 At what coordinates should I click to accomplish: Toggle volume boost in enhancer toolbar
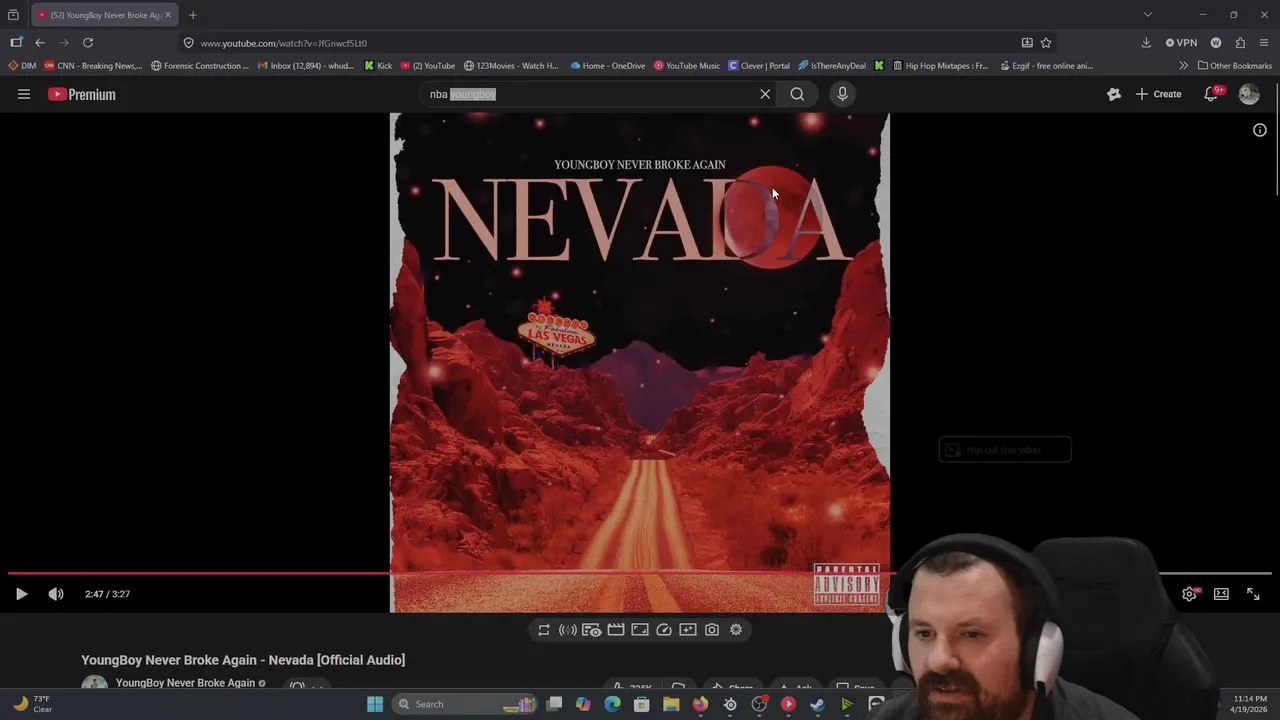(x=568, y=630)
